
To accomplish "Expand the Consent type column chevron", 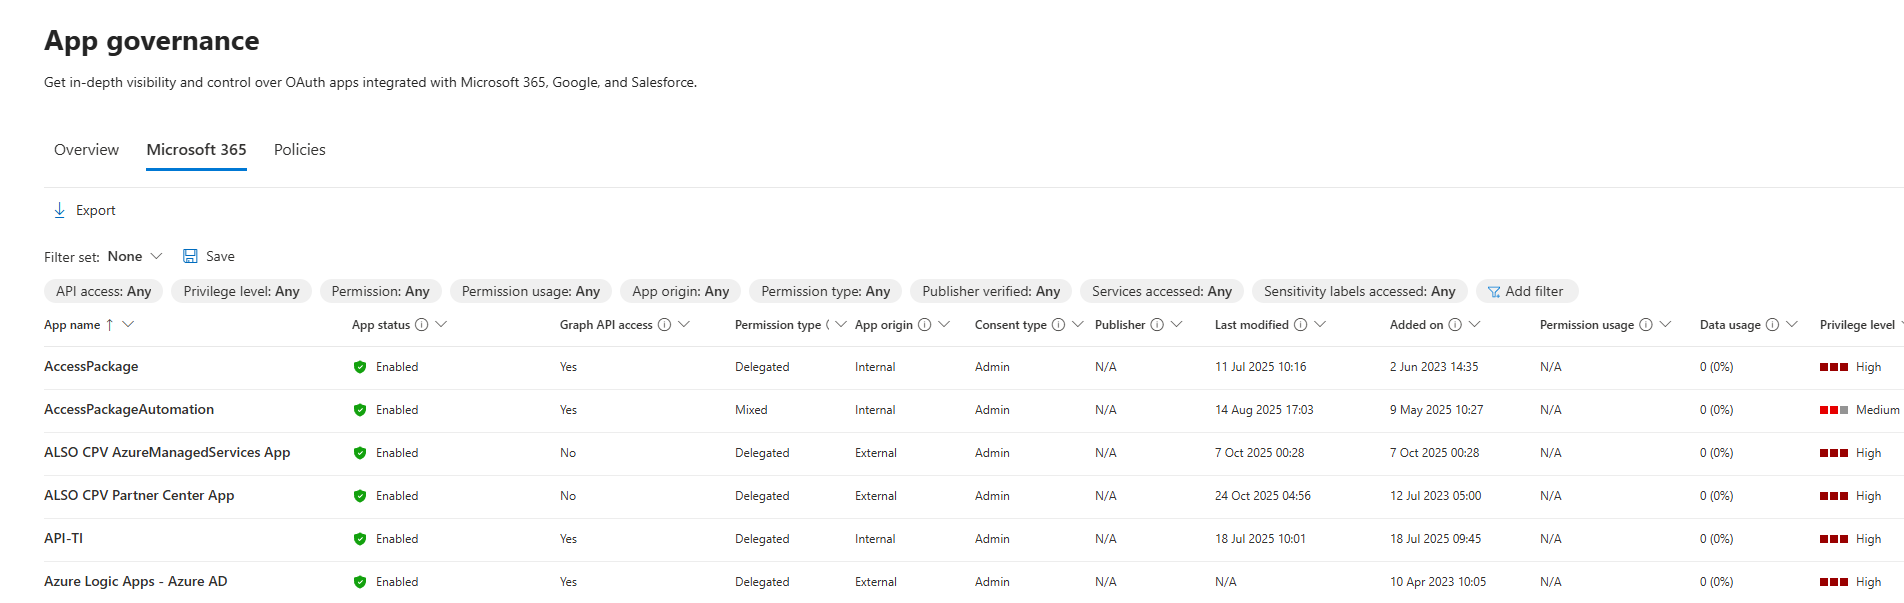I will click(x=1077, y=325).
